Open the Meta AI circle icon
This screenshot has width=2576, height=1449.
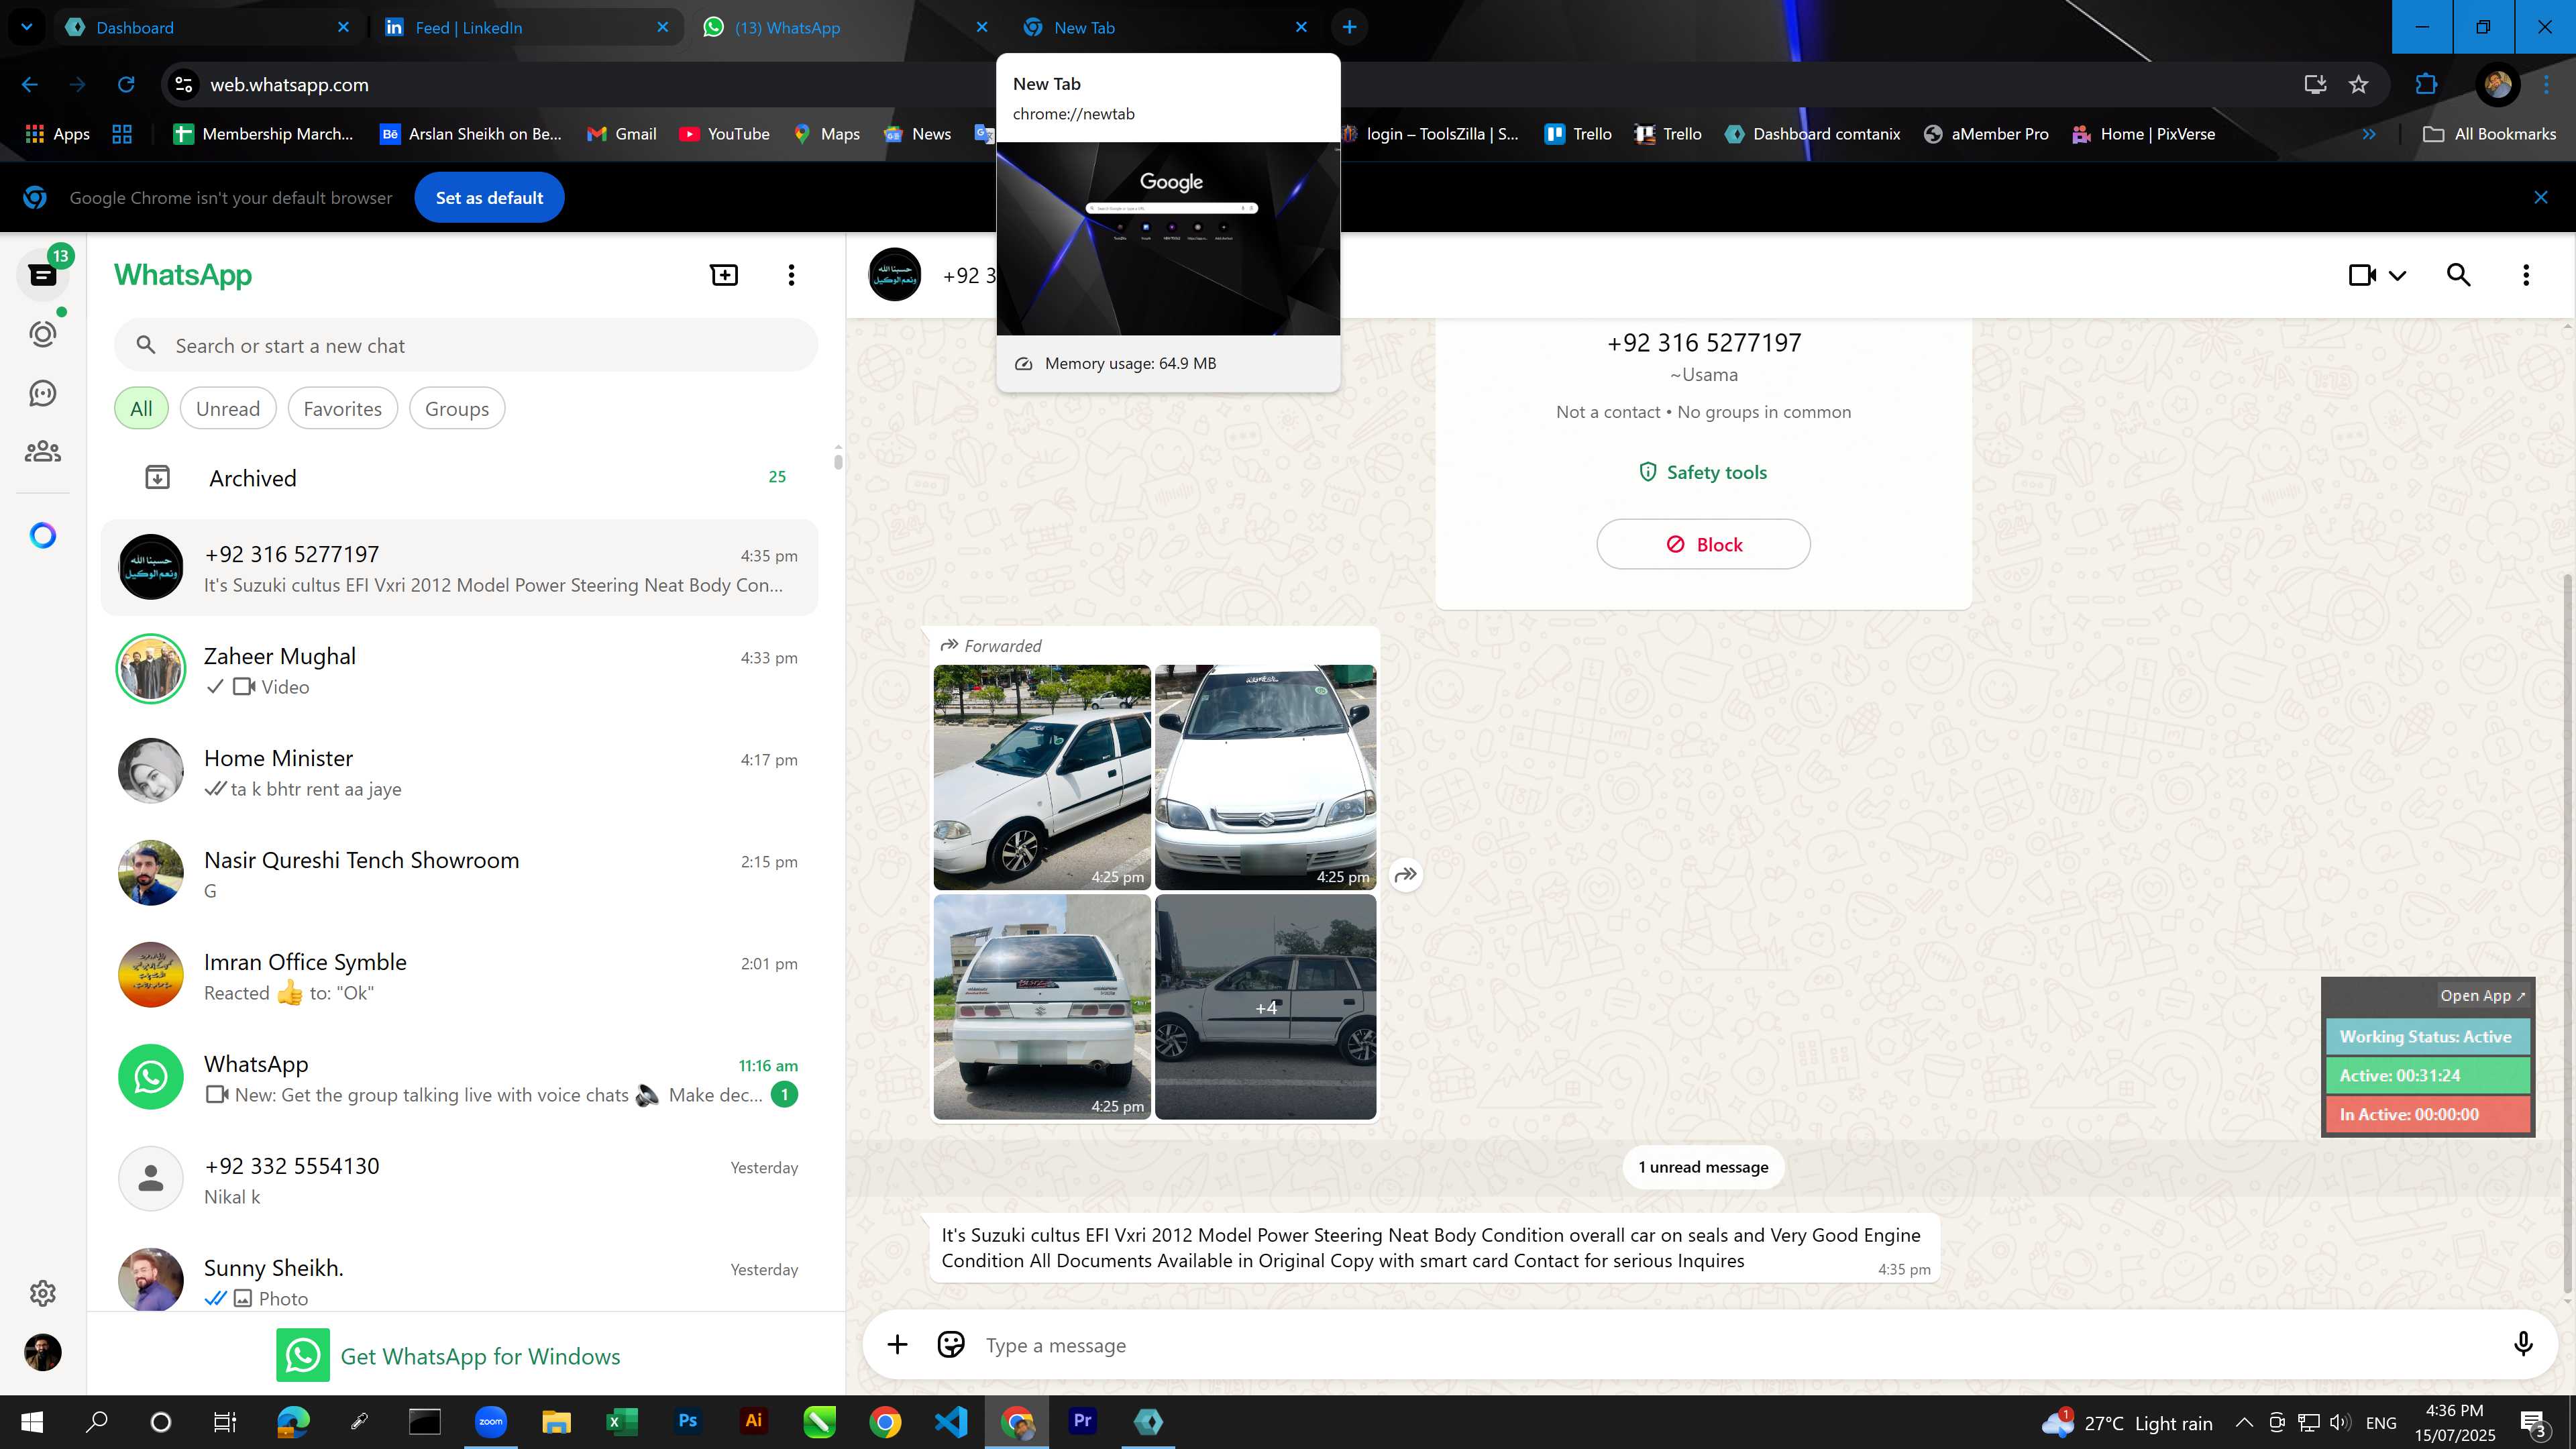[x=43, y=536]
